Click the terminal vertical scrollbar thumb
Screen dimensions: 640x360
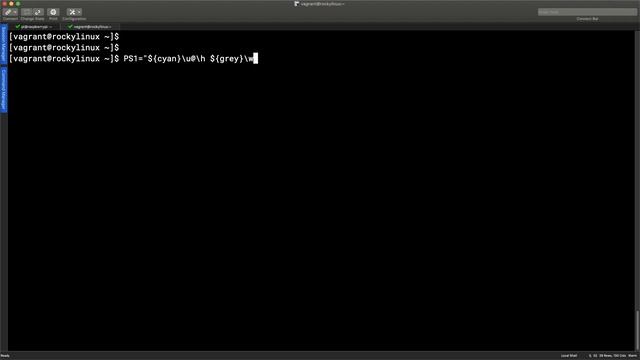pyautogui.click(x=637, y=329)
